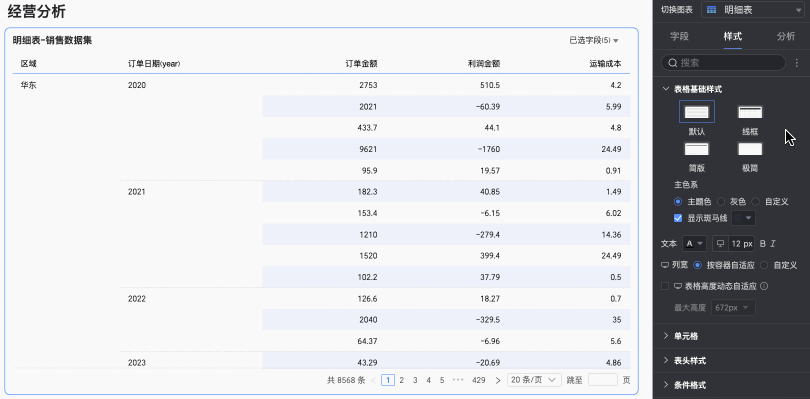Click info icon beside 表格高度动态自适应

coord(764,286)
